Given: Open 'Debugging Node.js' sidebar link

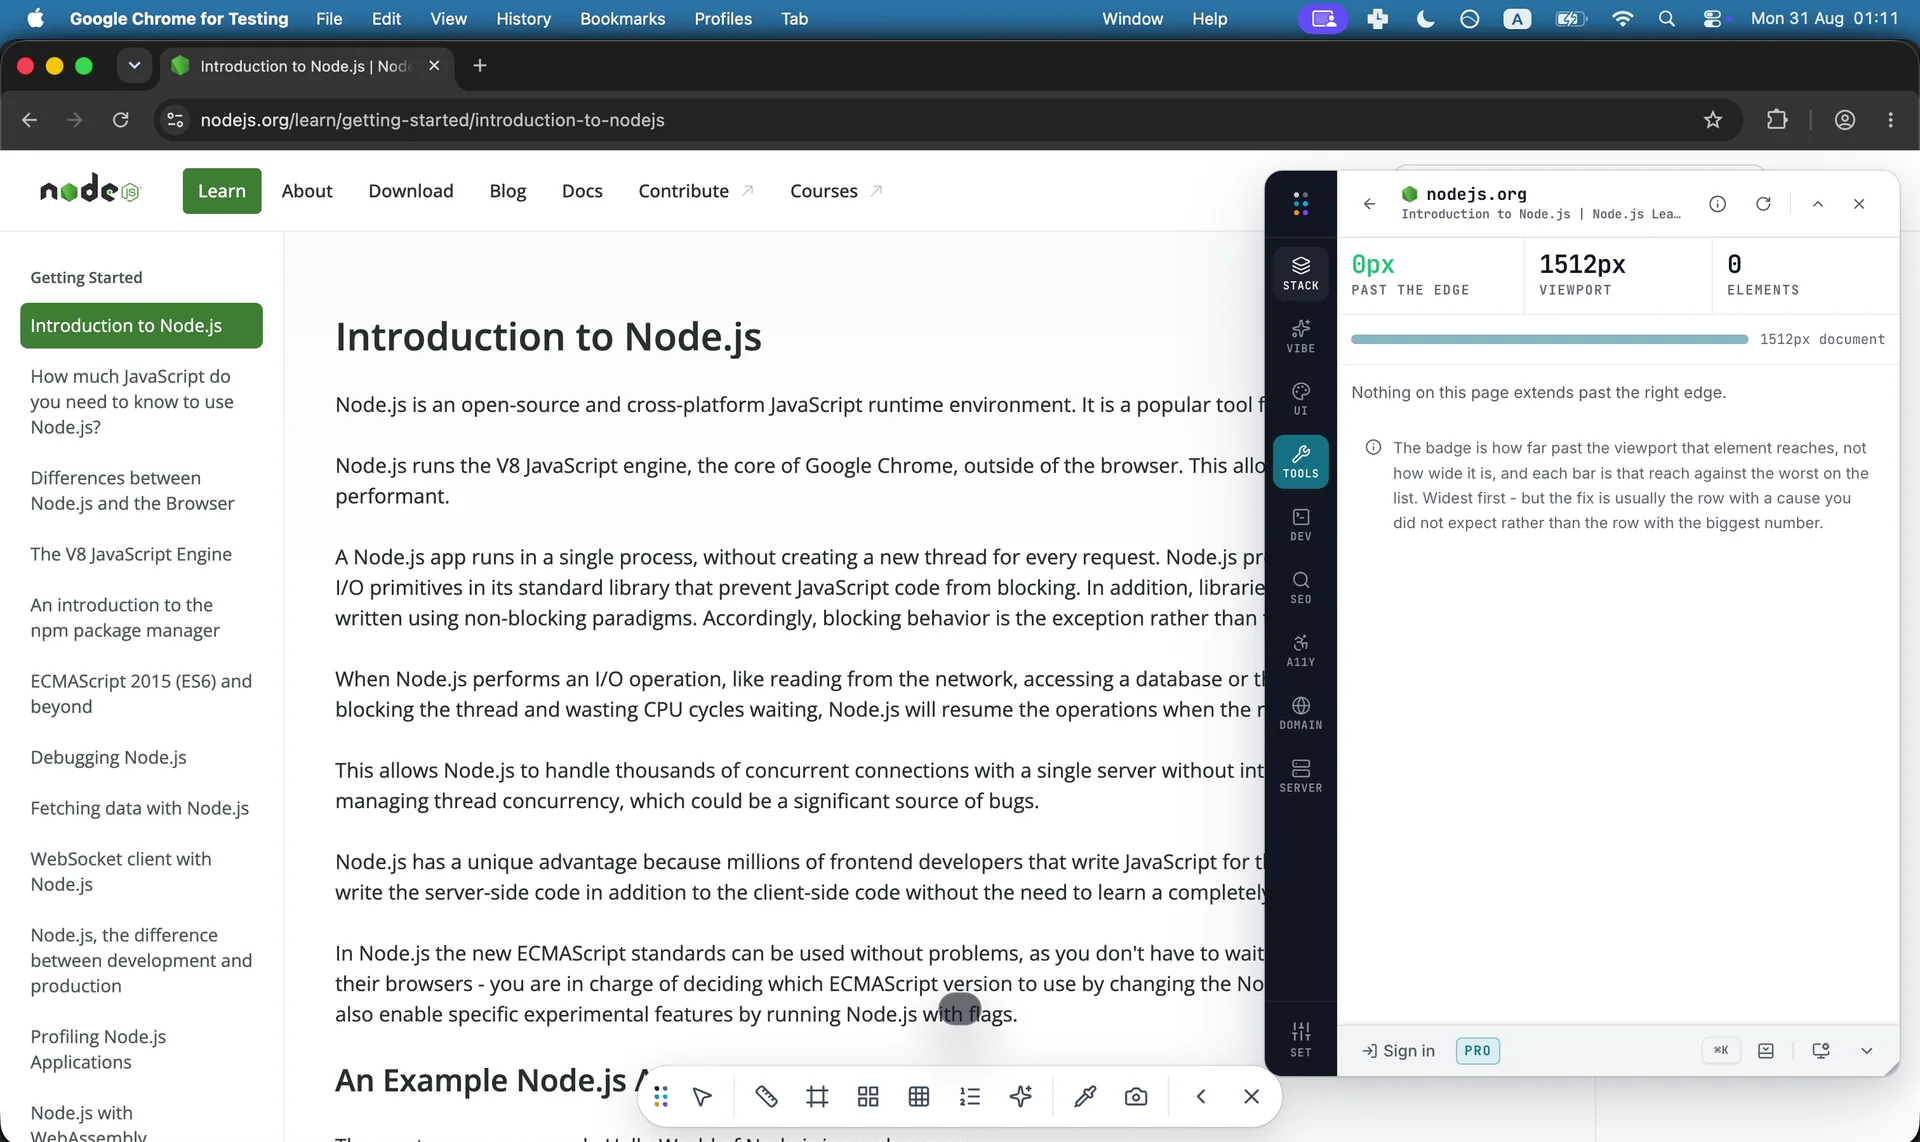Looking at the screenshot, I should click(x=108, y=757).
